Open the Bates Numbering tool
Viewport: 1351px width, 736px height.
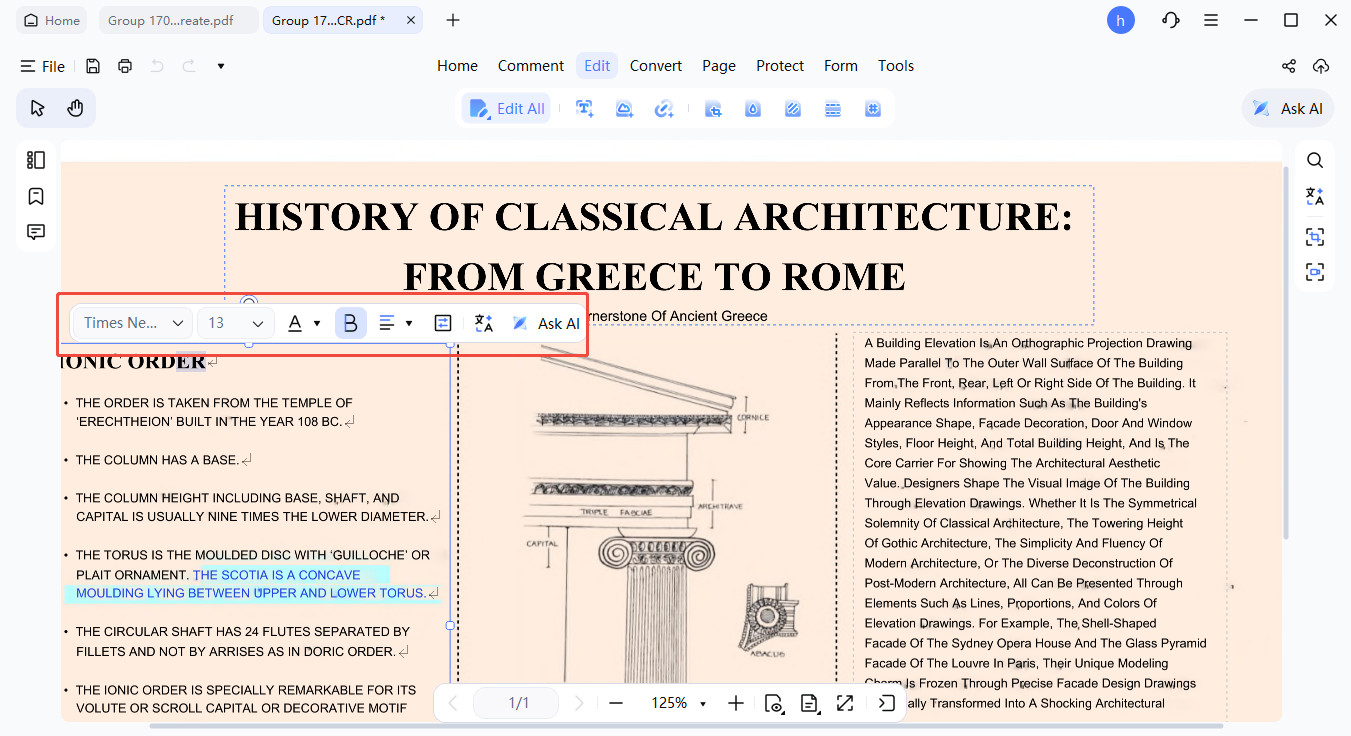coord(872,108)
